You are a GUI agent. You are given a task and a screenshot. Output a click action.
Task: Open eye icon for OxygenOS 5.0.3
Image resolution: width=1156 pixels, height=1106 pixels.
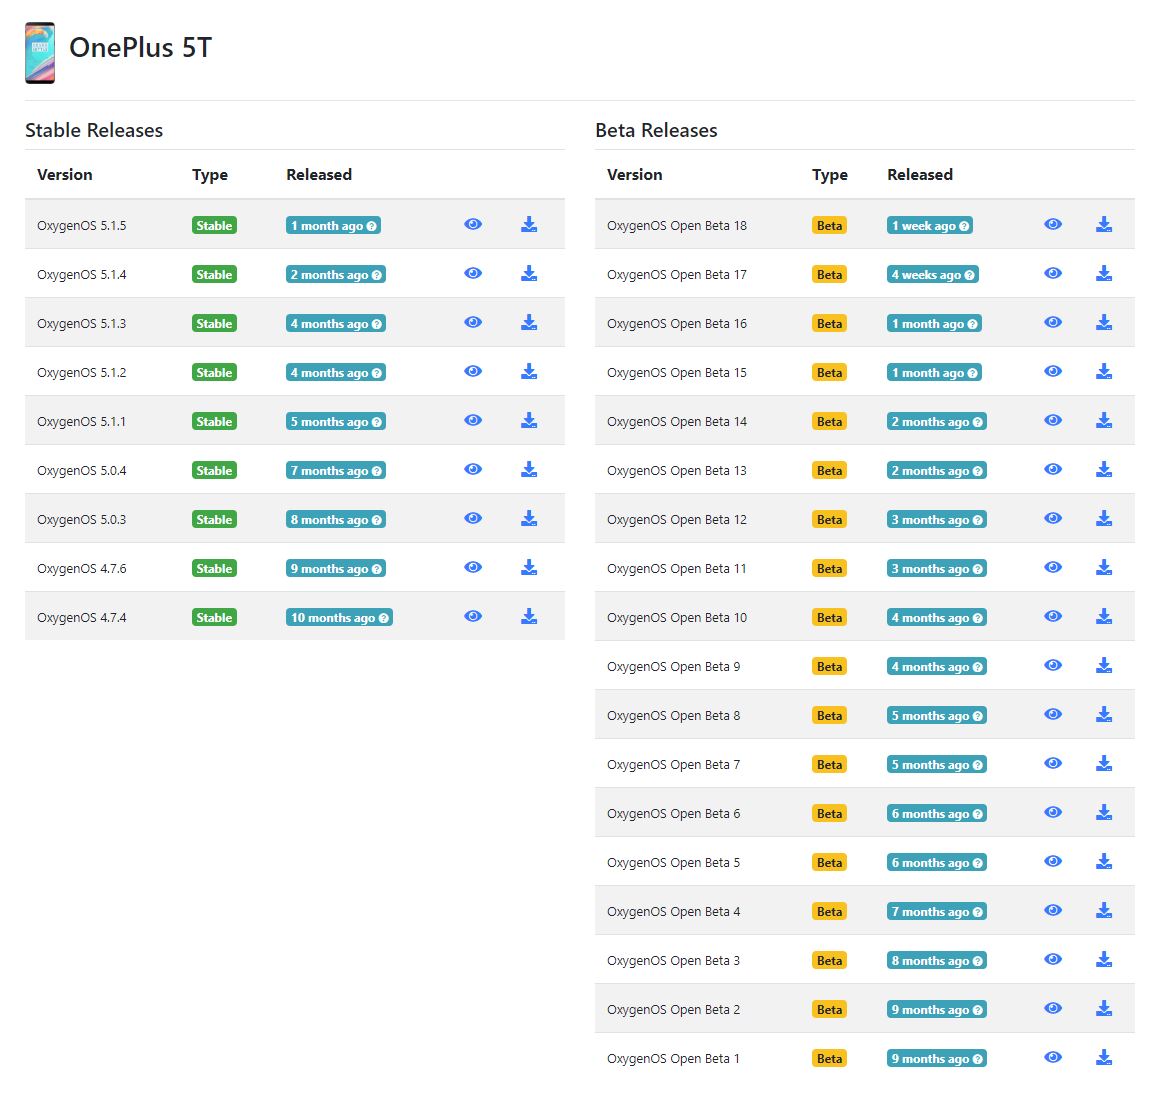[473, 518]
